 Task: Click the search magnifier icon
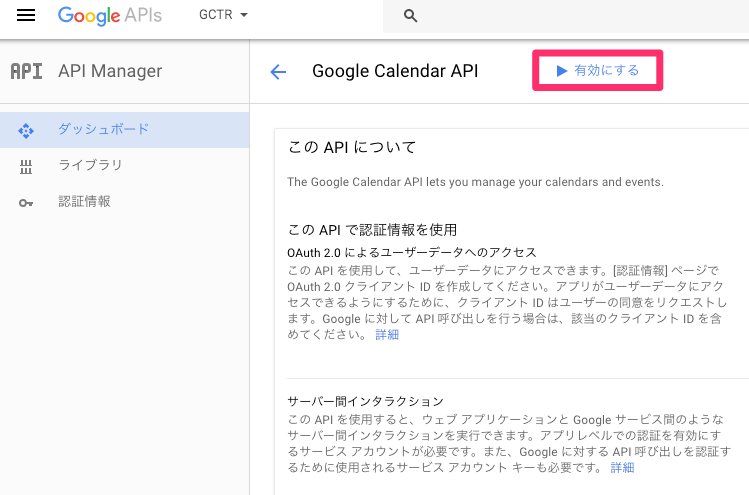(x=410, y=16)
